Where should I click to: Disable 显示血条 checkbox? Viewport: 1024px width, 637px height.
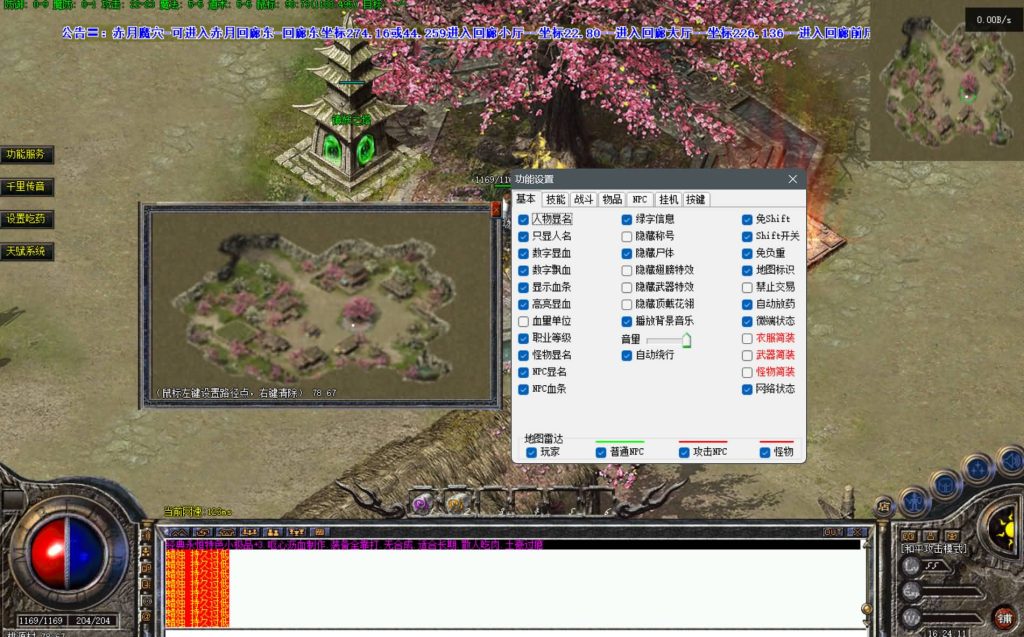(x=523, y=287)
